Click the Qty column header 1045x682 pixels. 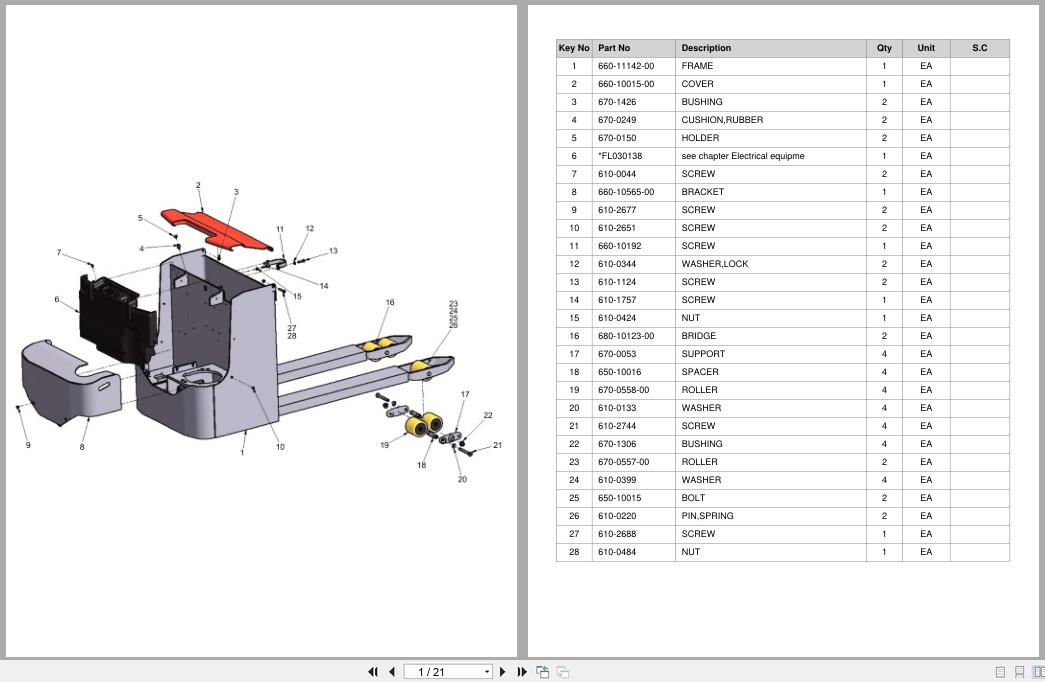click(884, 48)
